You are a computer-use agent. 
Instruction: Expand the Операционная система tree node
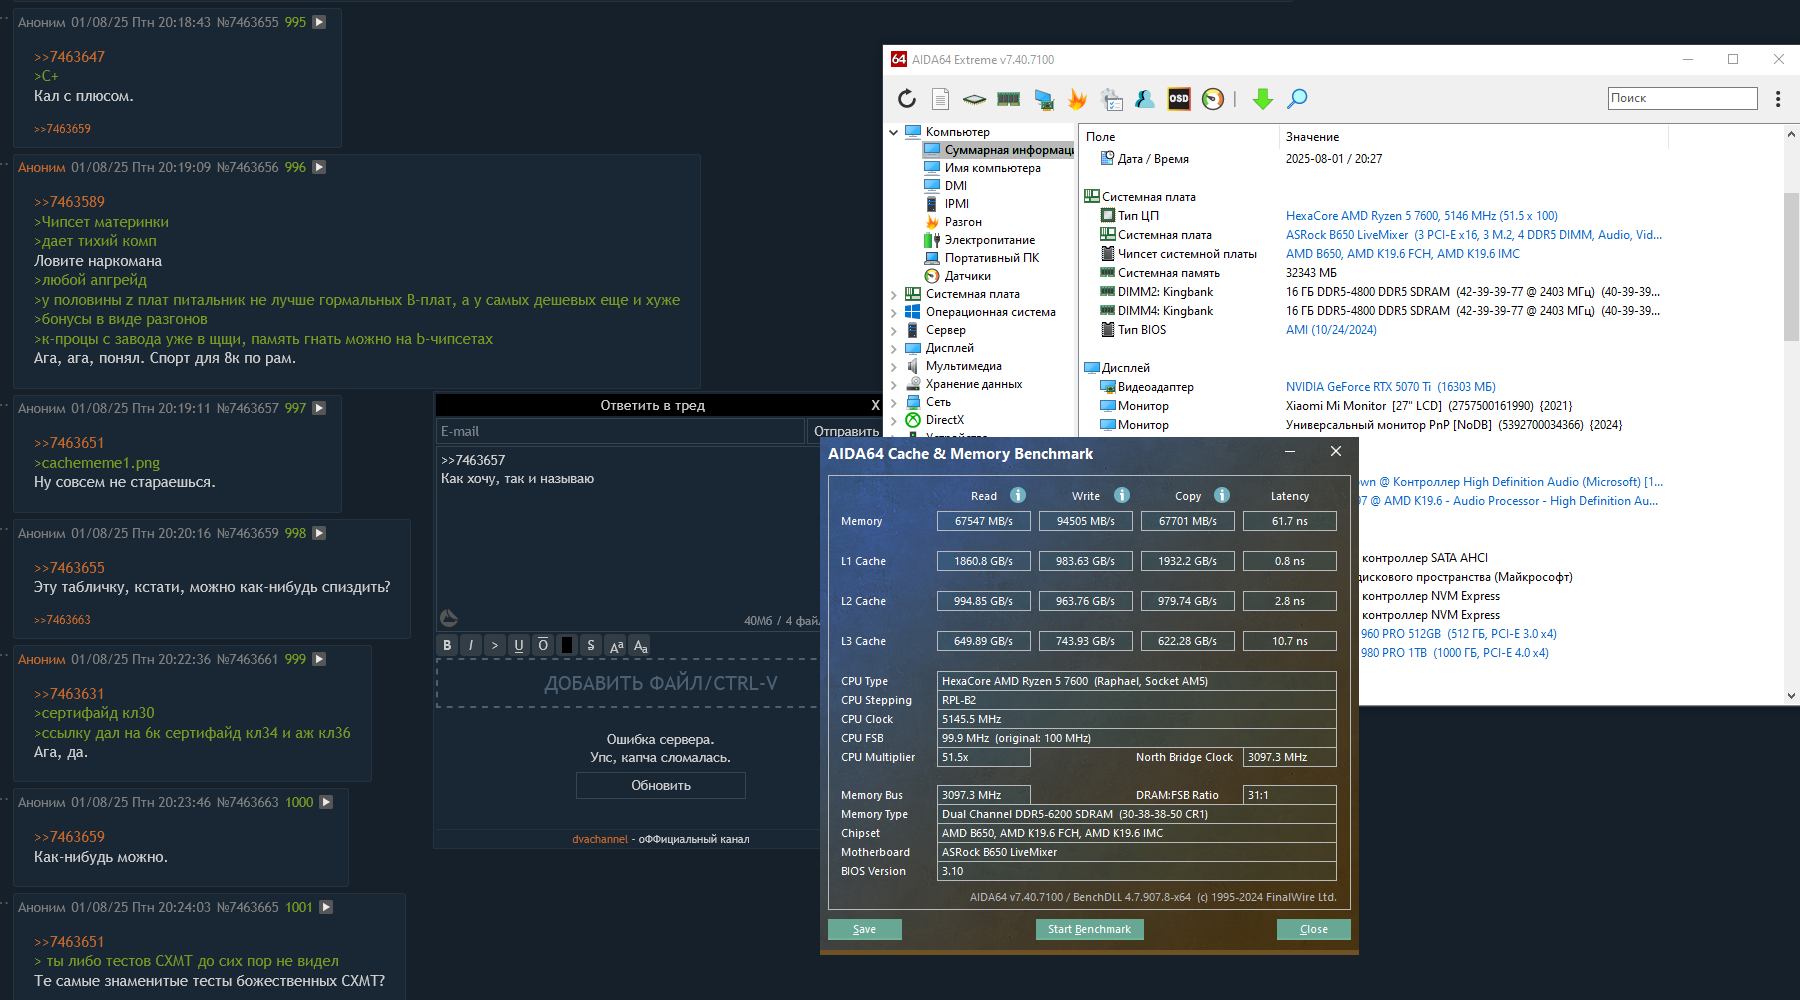coord(894,312)
